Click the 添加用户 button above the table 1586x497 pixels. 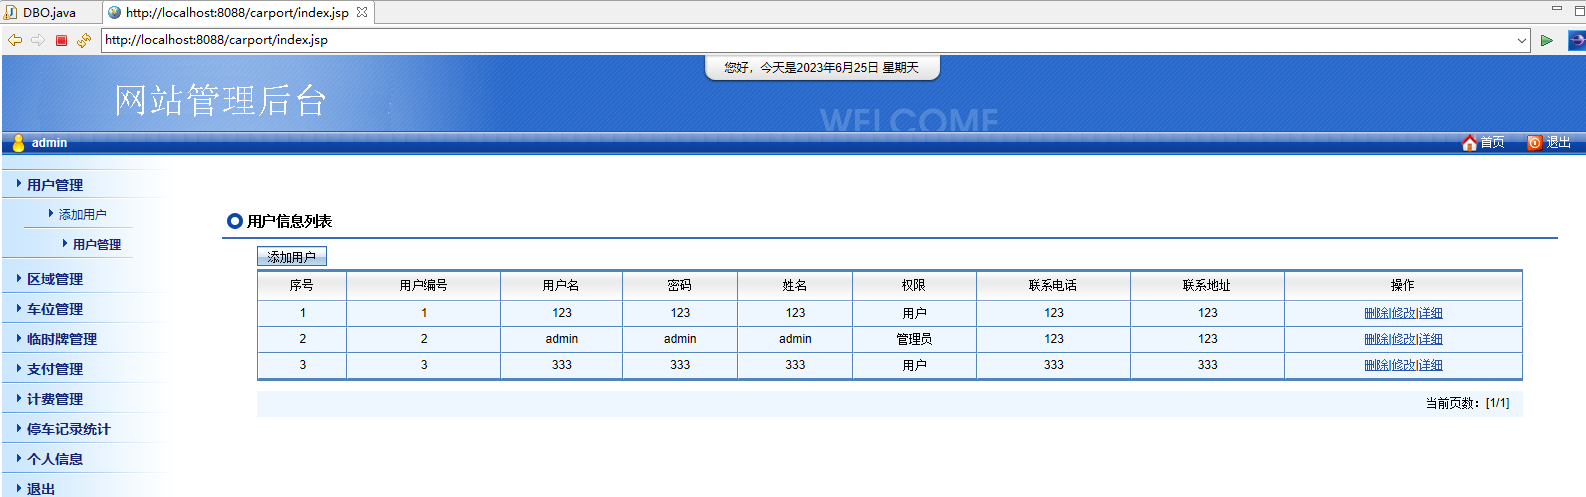(292, 257)
